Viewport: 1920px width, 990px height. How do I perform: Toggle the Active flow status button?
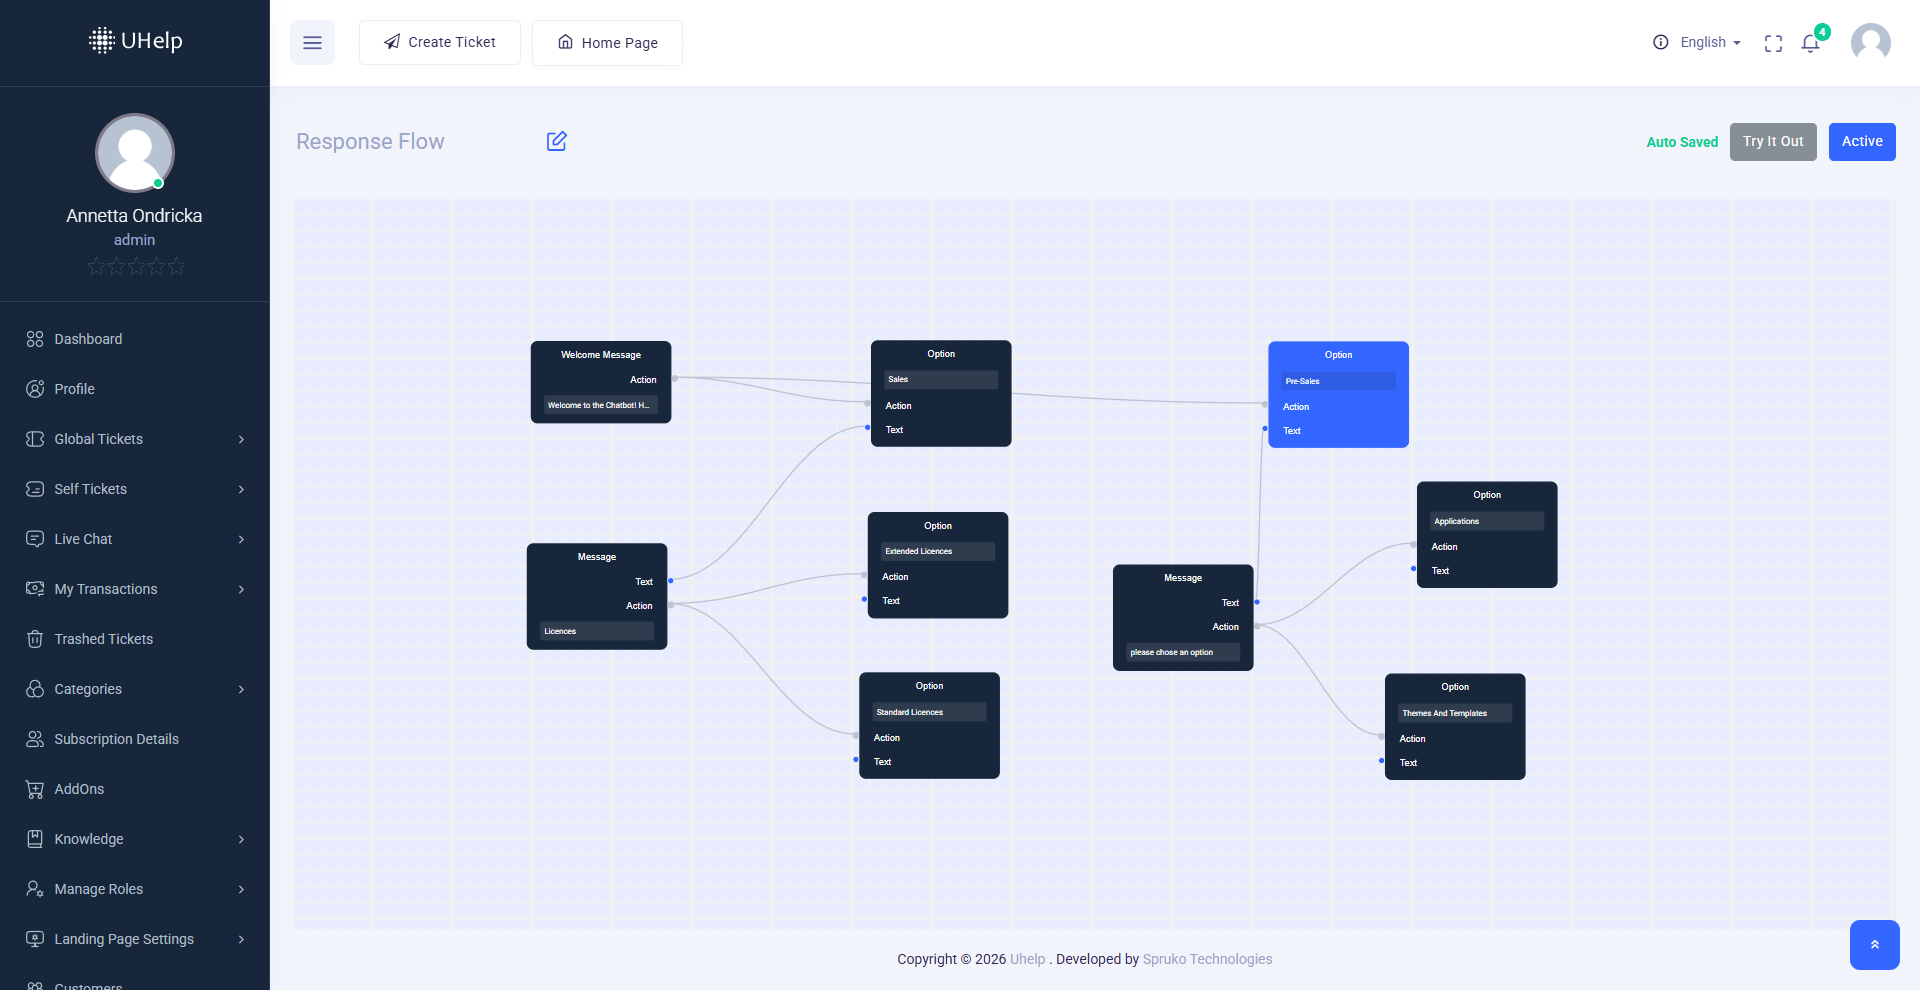pyautogui.click(x=1861, y=142)
